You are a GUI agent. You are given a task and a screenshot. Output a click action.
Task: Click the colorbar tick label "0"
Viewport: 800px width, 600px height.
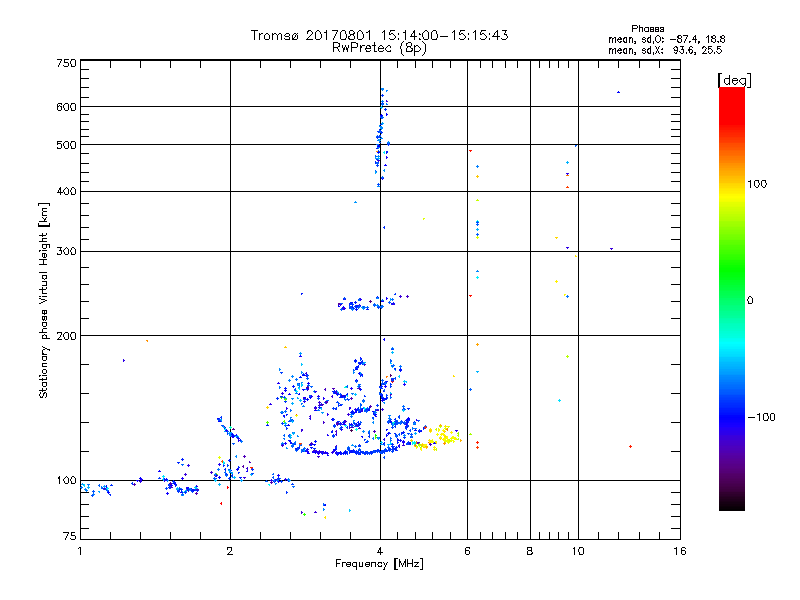coord(749,301)
